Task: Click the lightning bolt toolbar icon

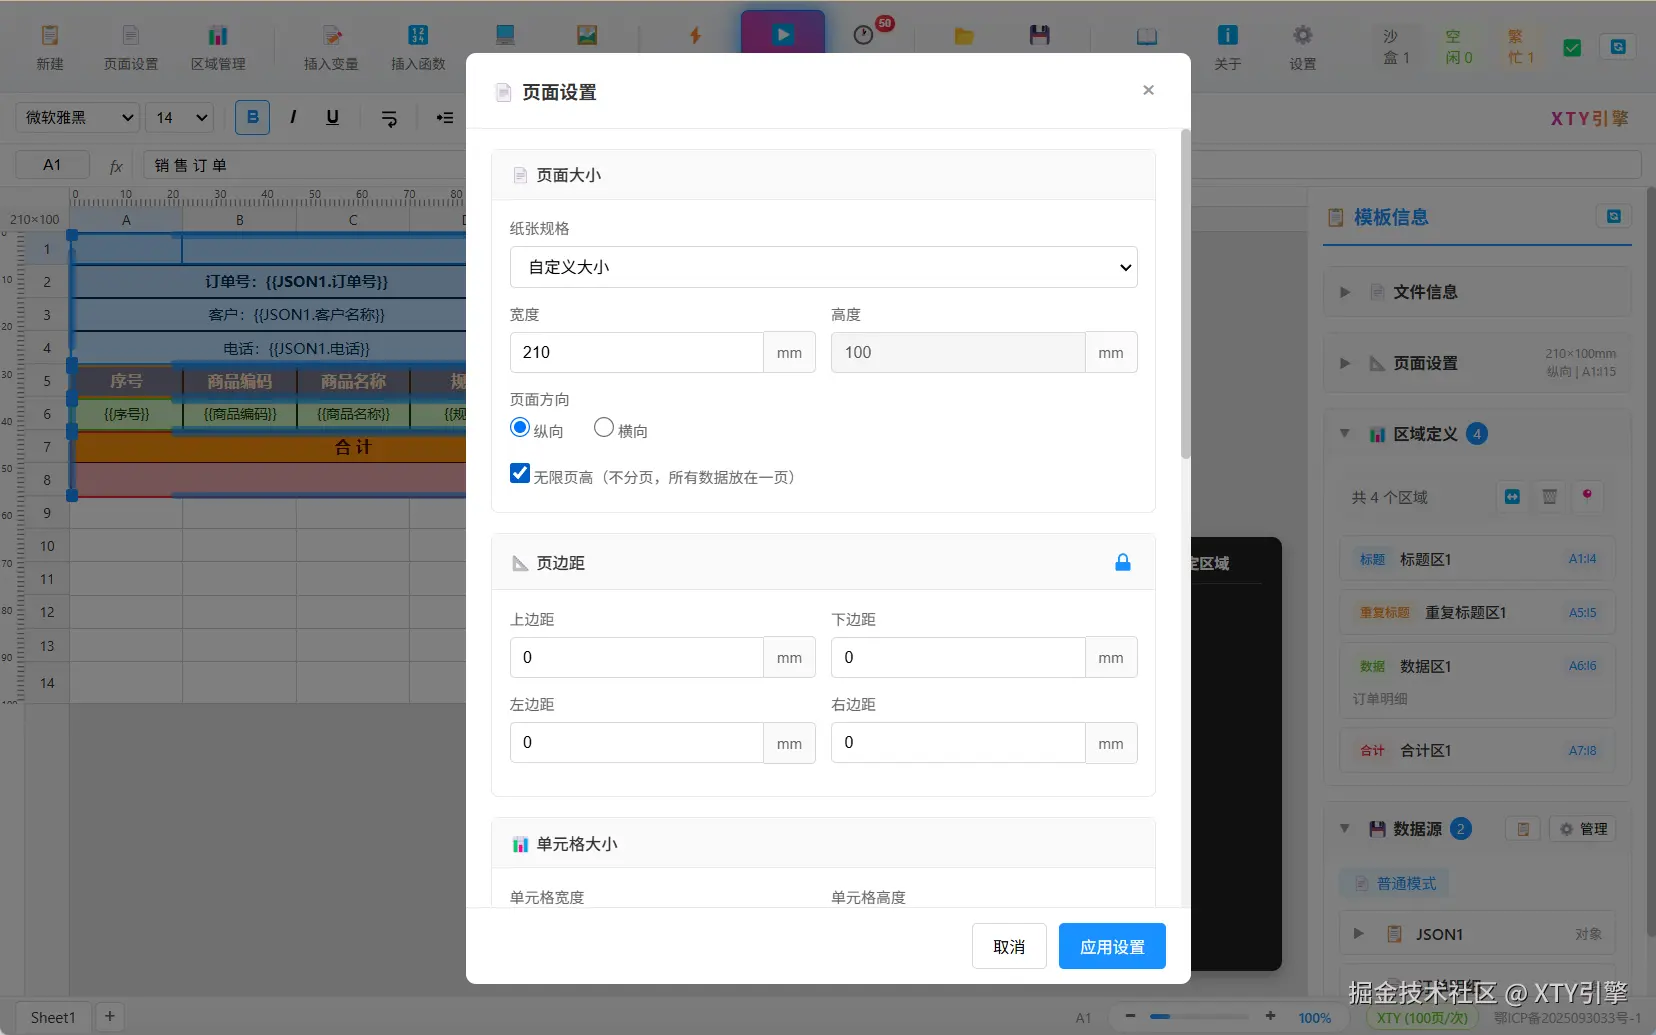Action: tap(695, 36)
